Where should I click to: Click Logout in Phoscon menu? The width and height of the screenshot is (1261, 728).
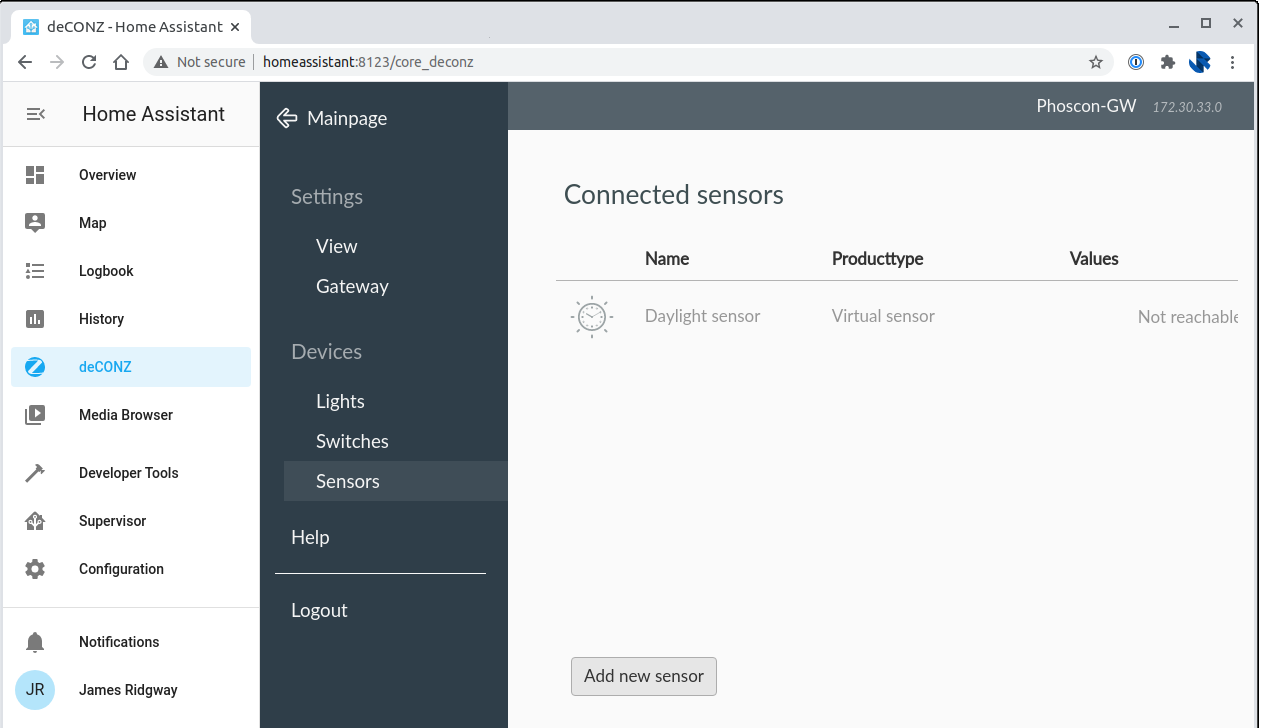(319, 610)
